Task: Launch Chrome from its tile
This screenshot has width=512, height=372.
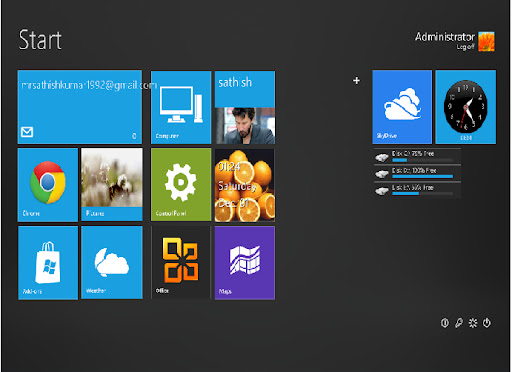Action: pyautogui.click(x=48, y=185)
